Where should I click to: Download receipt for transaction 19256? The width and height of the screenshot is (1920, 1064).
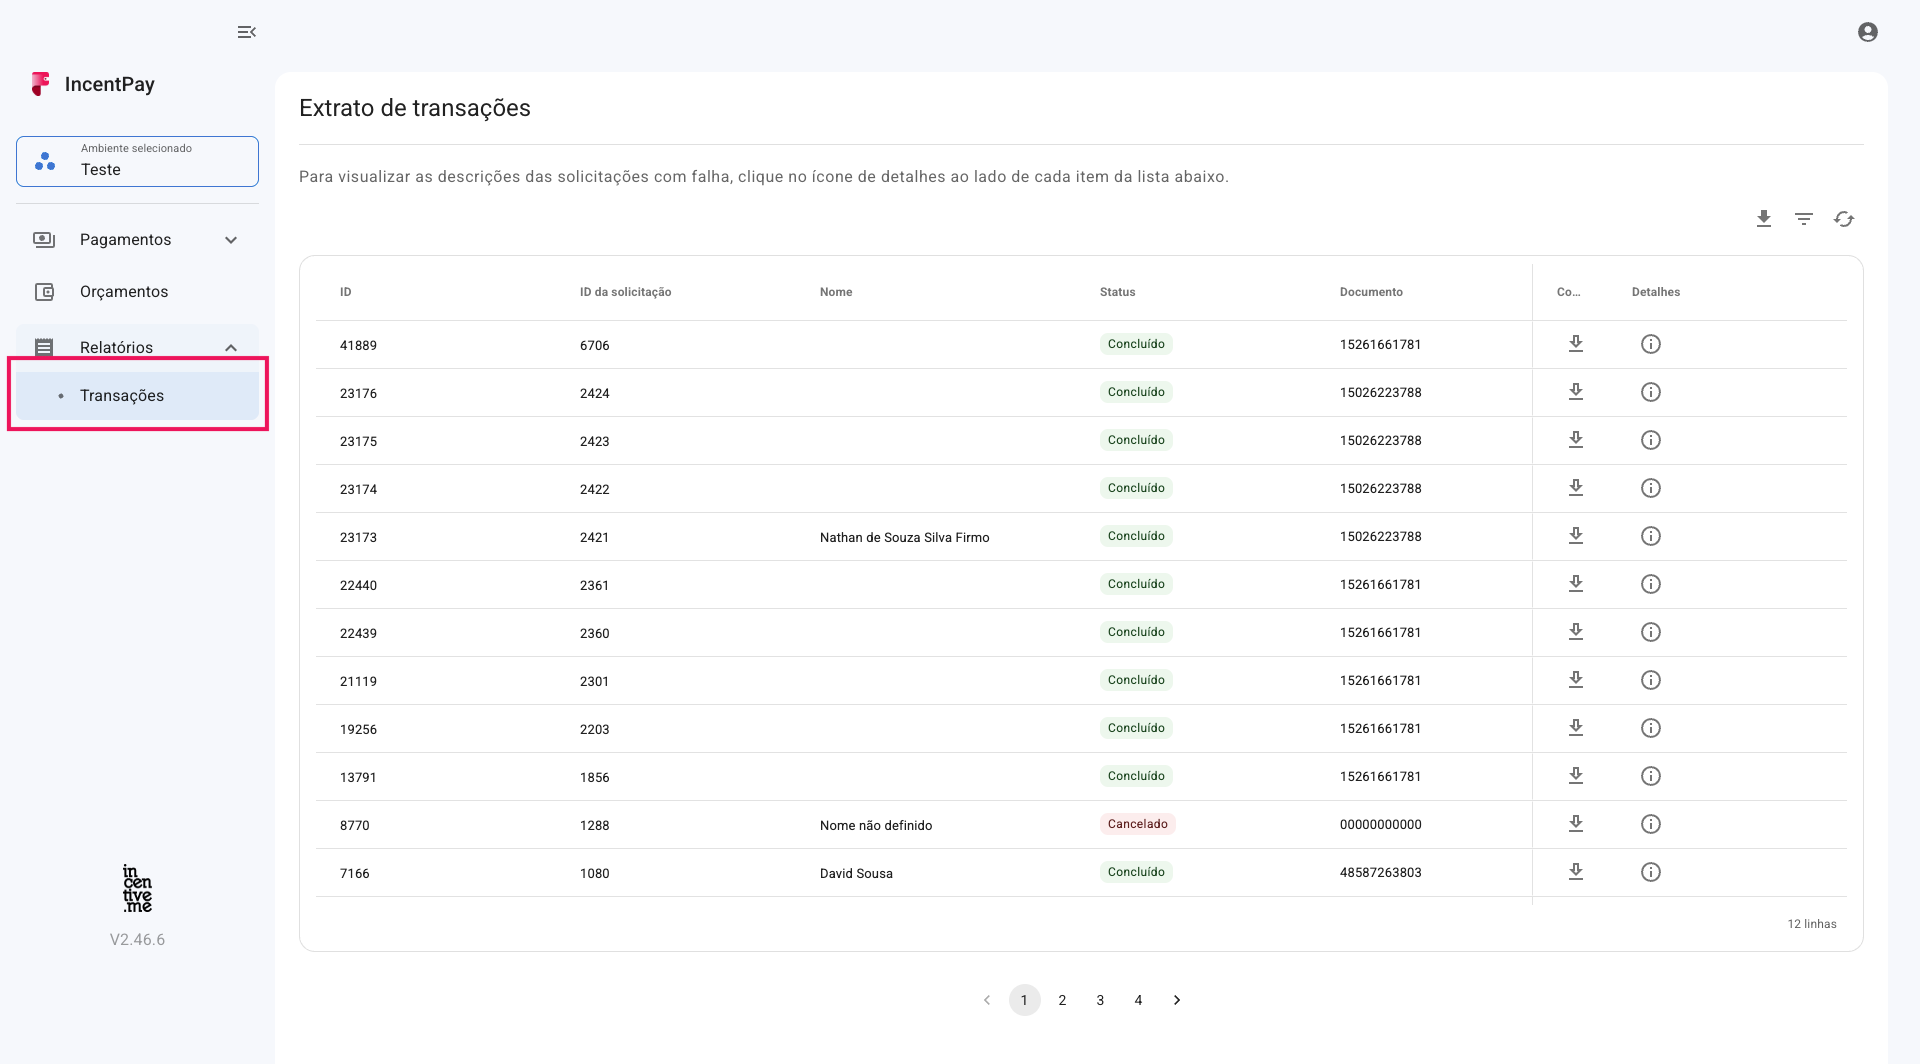pos(1576,728)
